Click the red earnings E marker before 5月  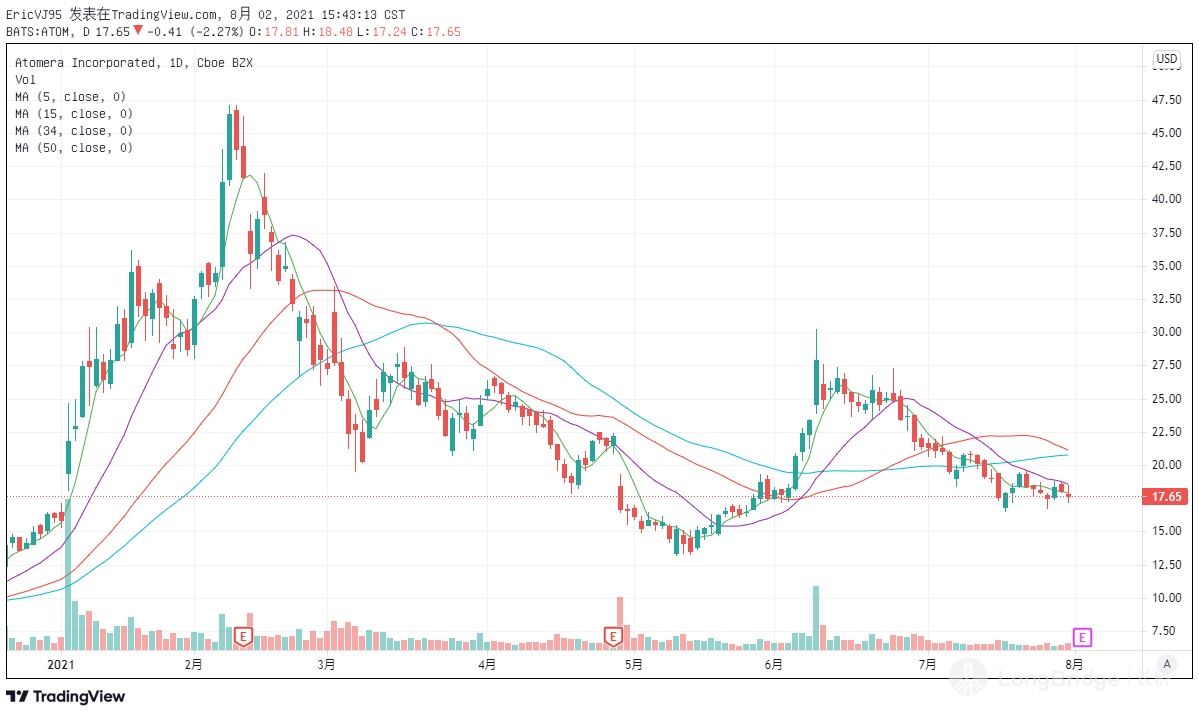tap(613, 636)
